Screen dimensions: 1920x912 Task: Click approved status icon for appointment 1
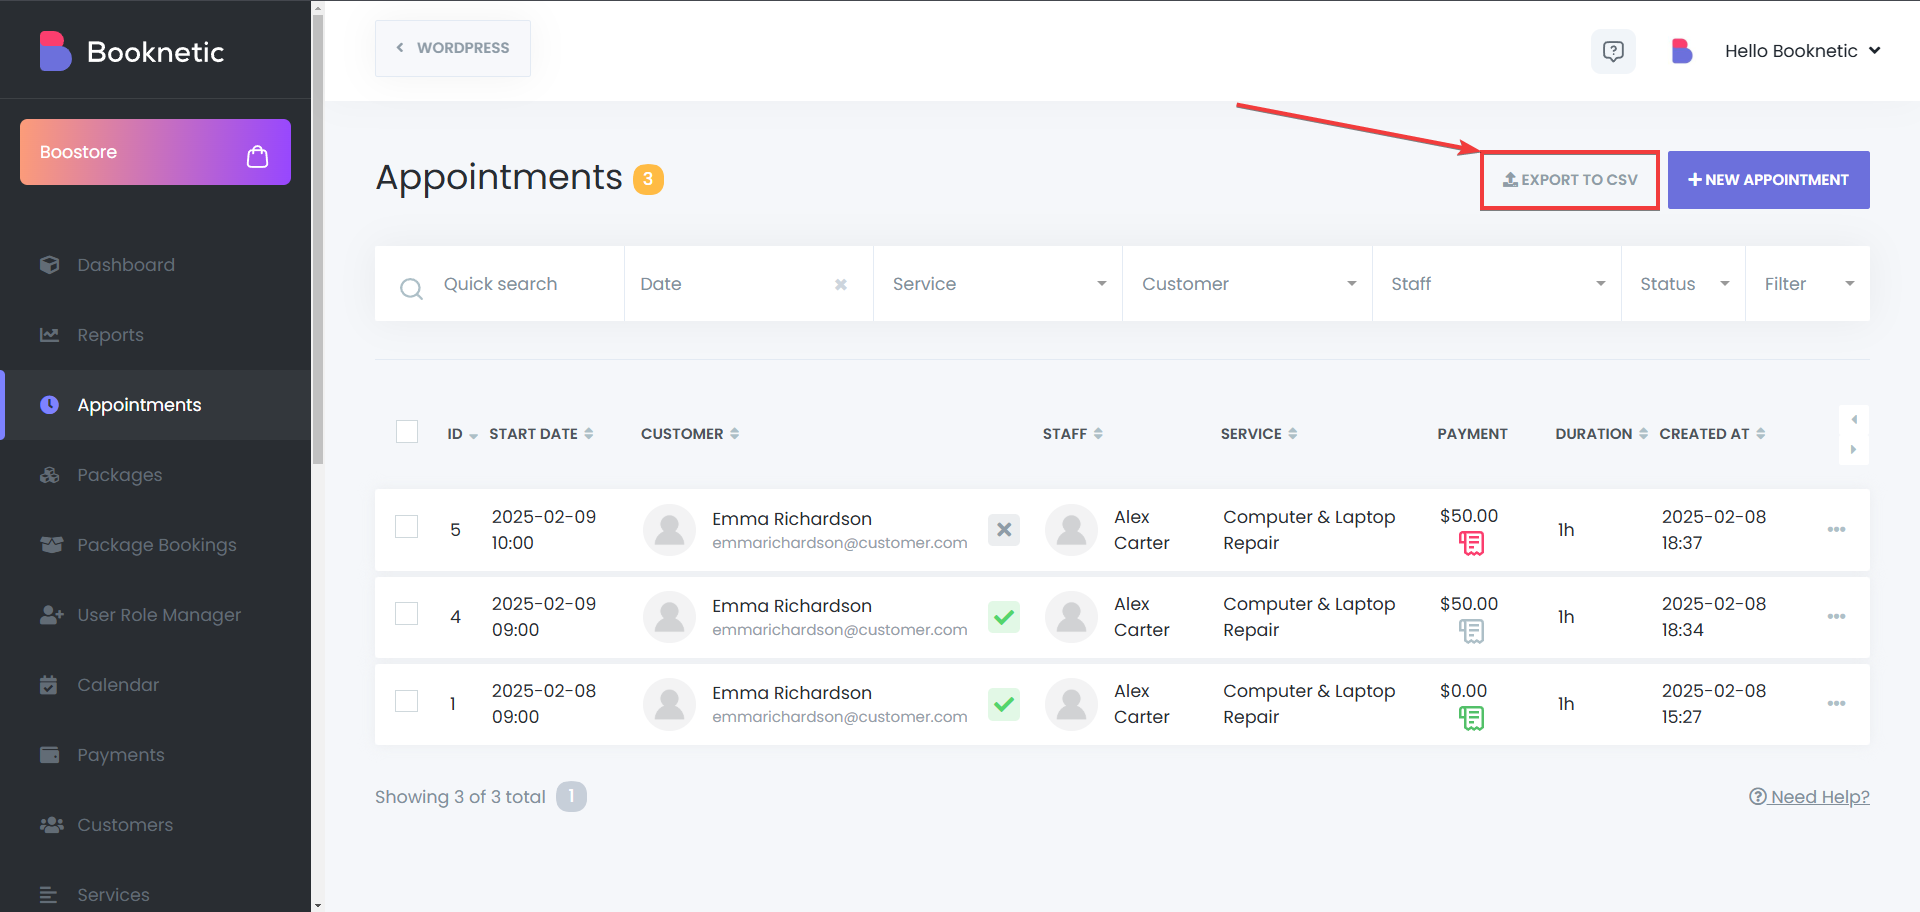click(1004, 704)
